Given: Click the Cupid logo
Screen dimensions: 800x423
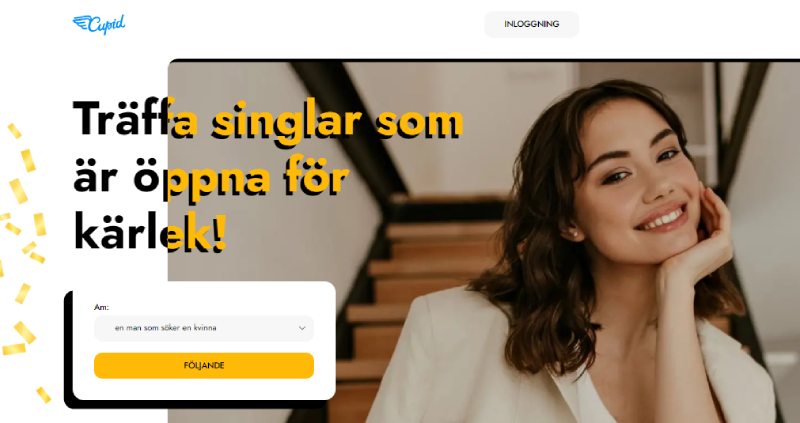Looking at the screenshot, I should (x=99, y=24).
